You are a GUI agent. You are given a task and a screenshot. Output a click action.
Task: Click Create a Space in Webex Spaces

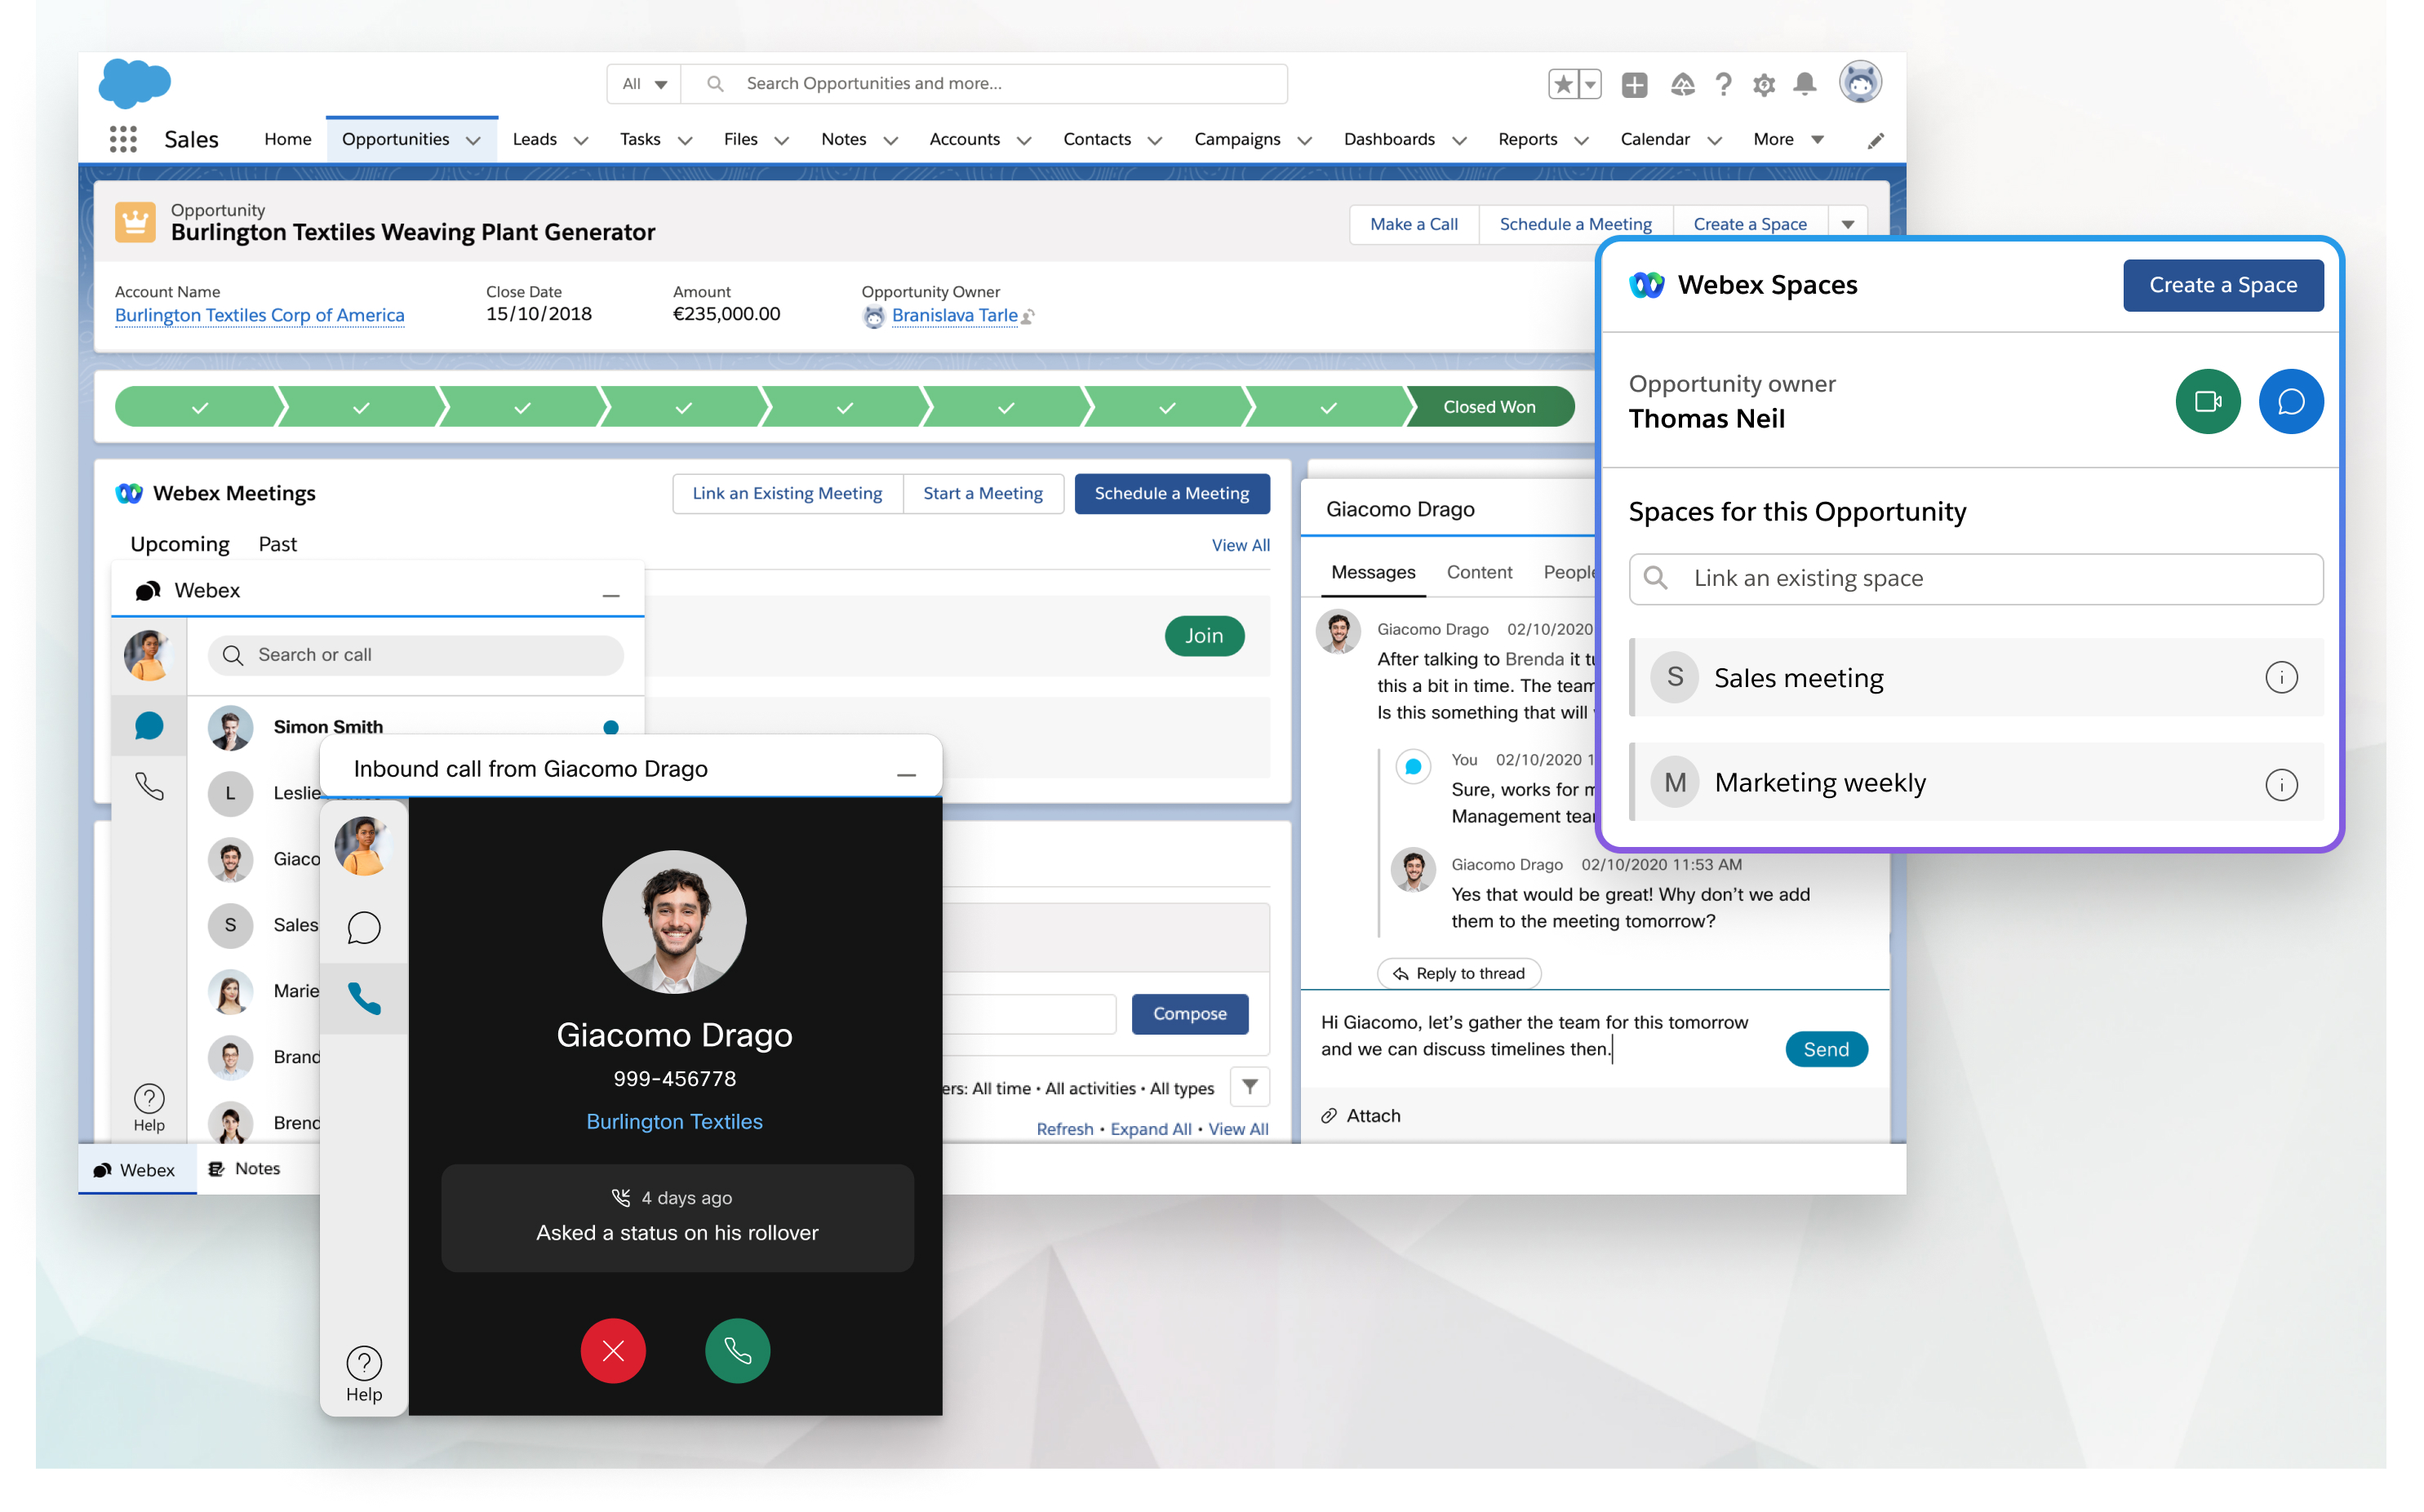(x=2222, y=285)
